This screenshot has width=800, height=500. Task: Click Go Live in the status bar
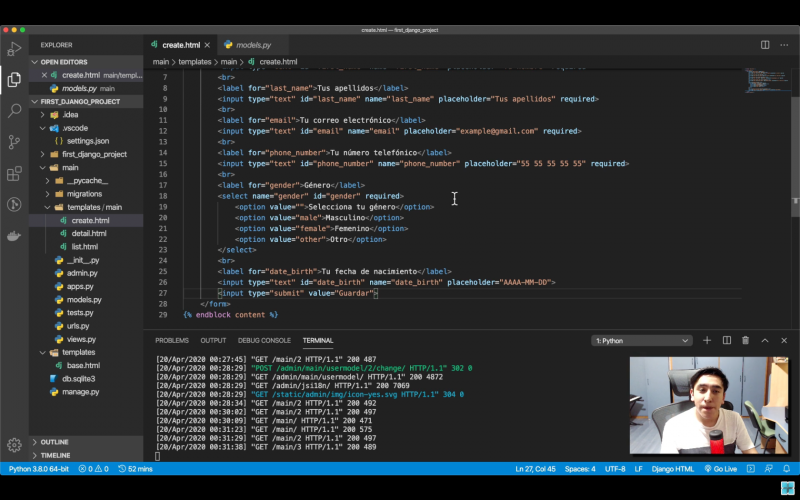point(719,468)
